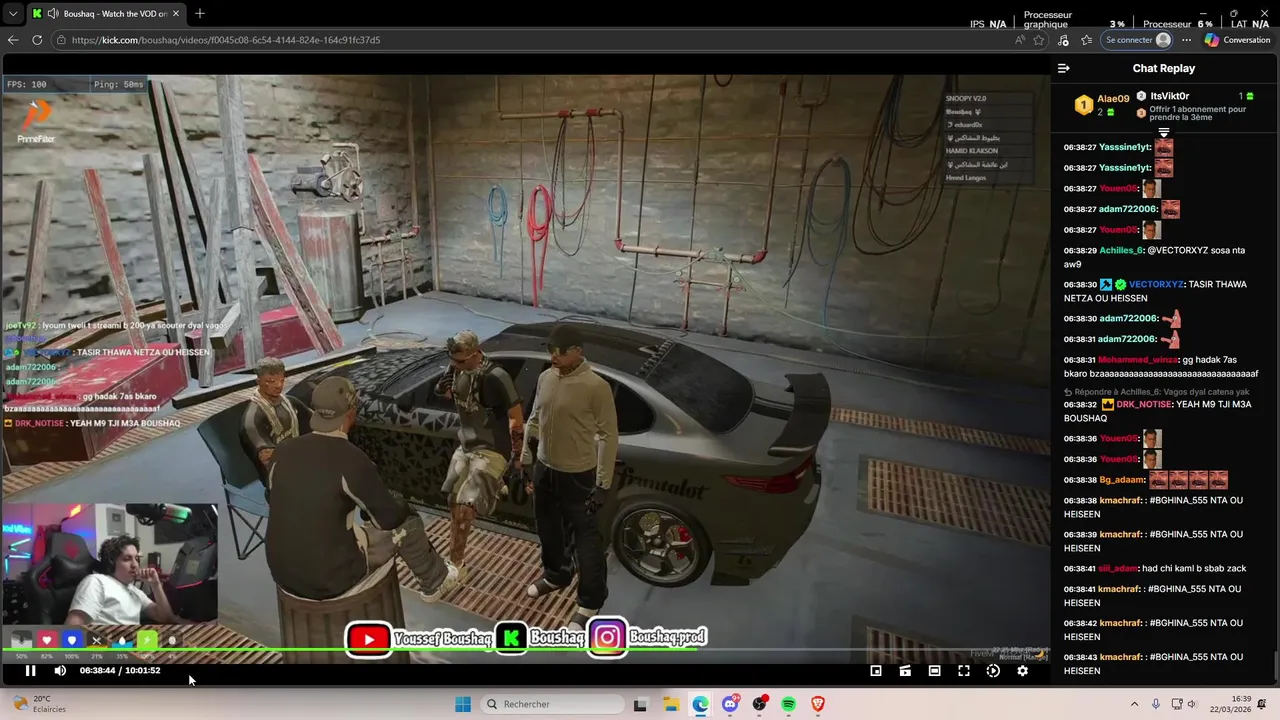Show hidden system tray icons
This screenshot has height=720, width=1280.
(x=1134, y=704)
